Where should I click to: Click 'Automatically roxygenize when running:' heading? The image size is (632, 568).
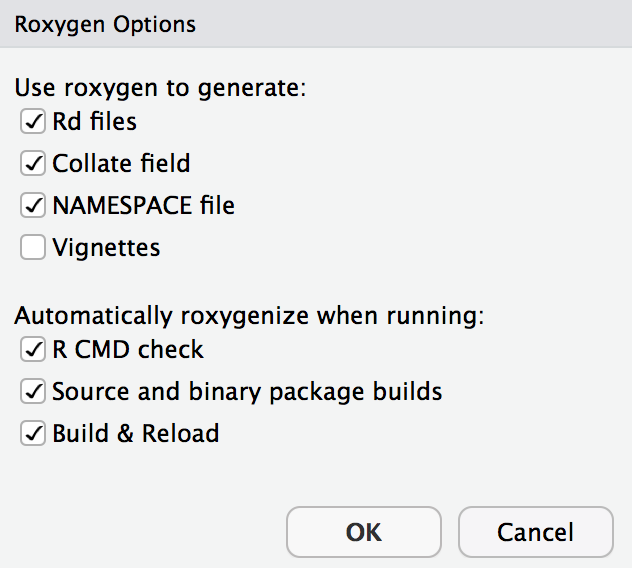coord(249,316)
